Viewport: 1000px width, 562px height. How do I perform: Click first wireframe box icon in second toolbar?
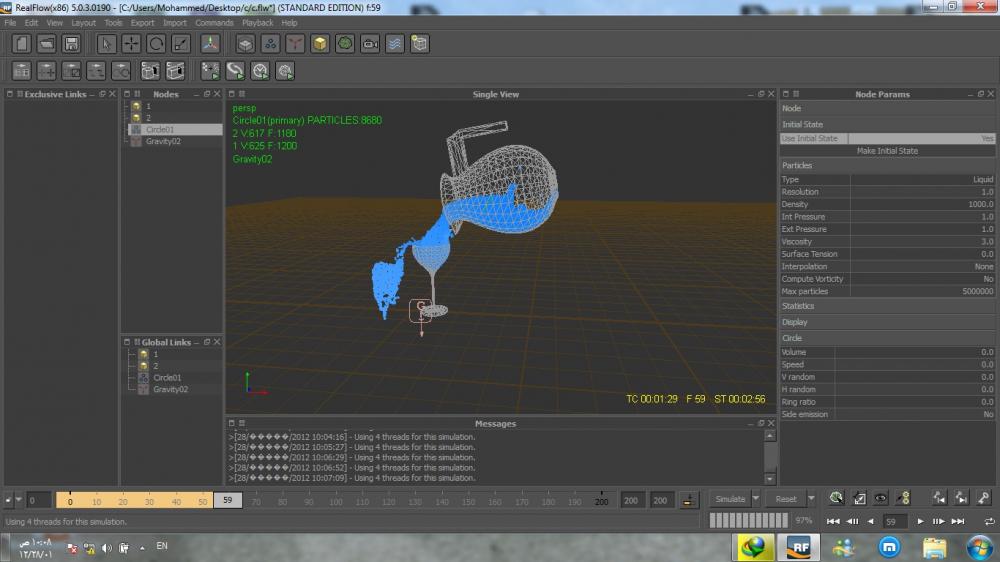coord(151,71)
